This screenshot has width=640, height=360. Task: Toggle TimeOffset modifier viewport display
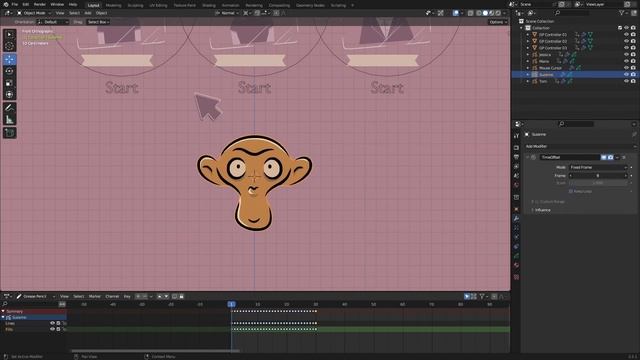point(604,157)
